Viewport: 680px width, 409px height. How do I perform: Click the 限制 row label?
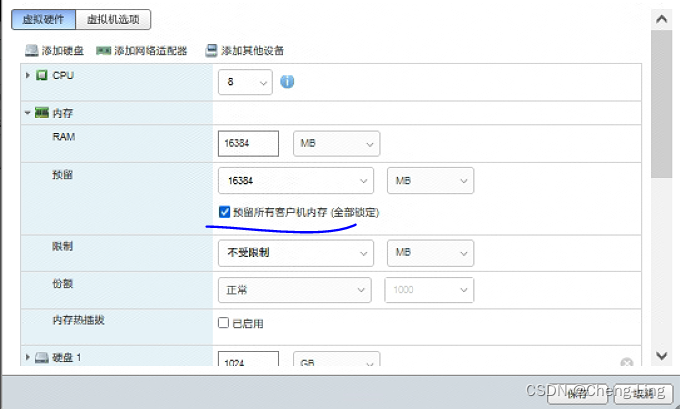click(62, 246)
